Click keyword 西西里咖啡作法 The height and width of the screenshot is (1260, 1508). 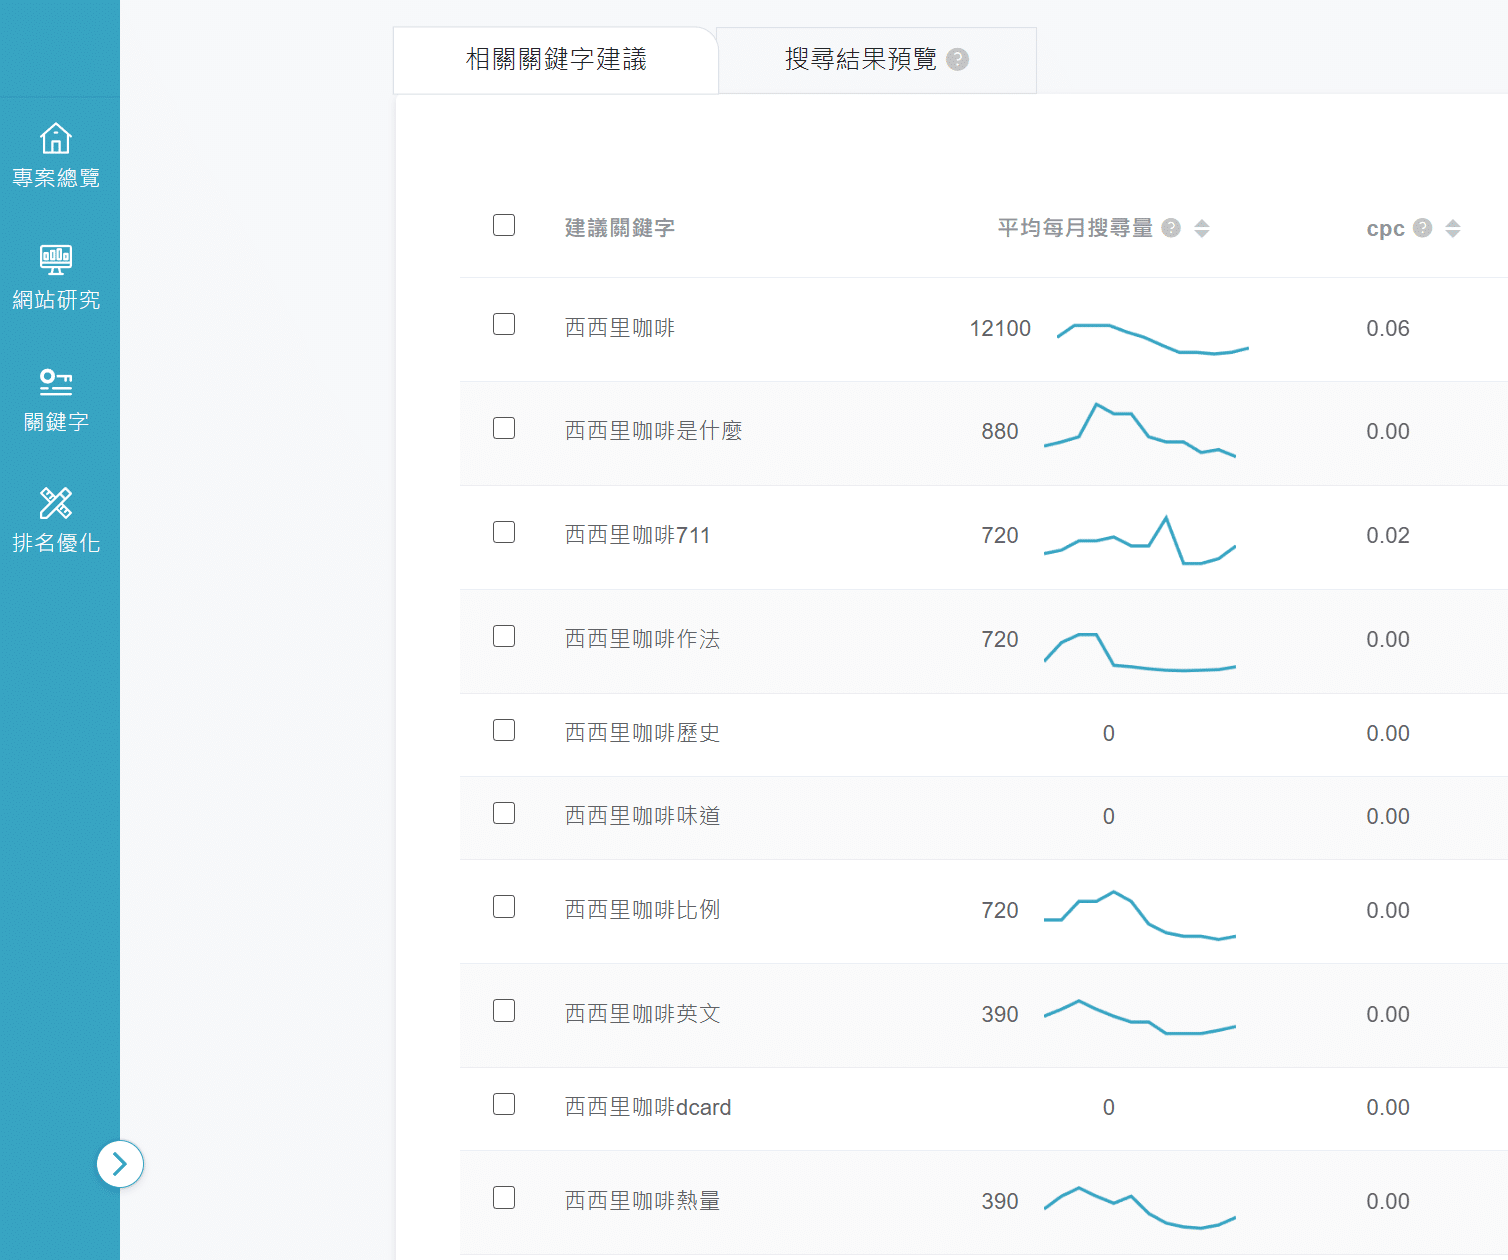point(642,639)
